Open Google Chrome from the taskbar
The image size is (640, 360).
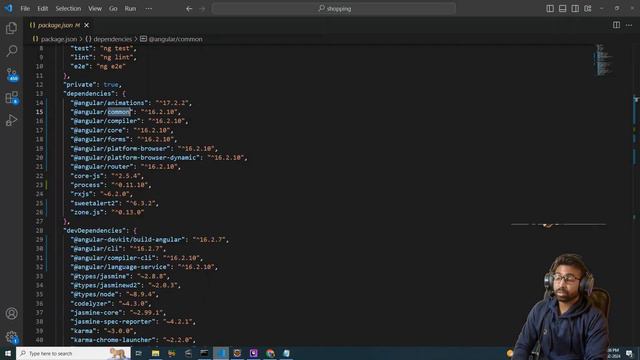(270, 353)
